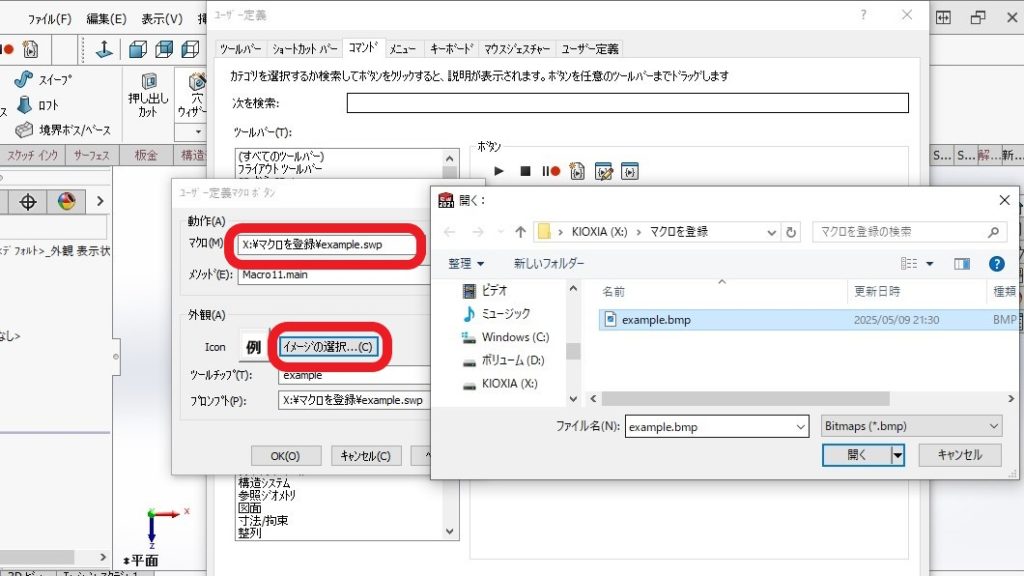Click the Record/Pause Macro icon
1024x576 pixels.
(551, 171)
